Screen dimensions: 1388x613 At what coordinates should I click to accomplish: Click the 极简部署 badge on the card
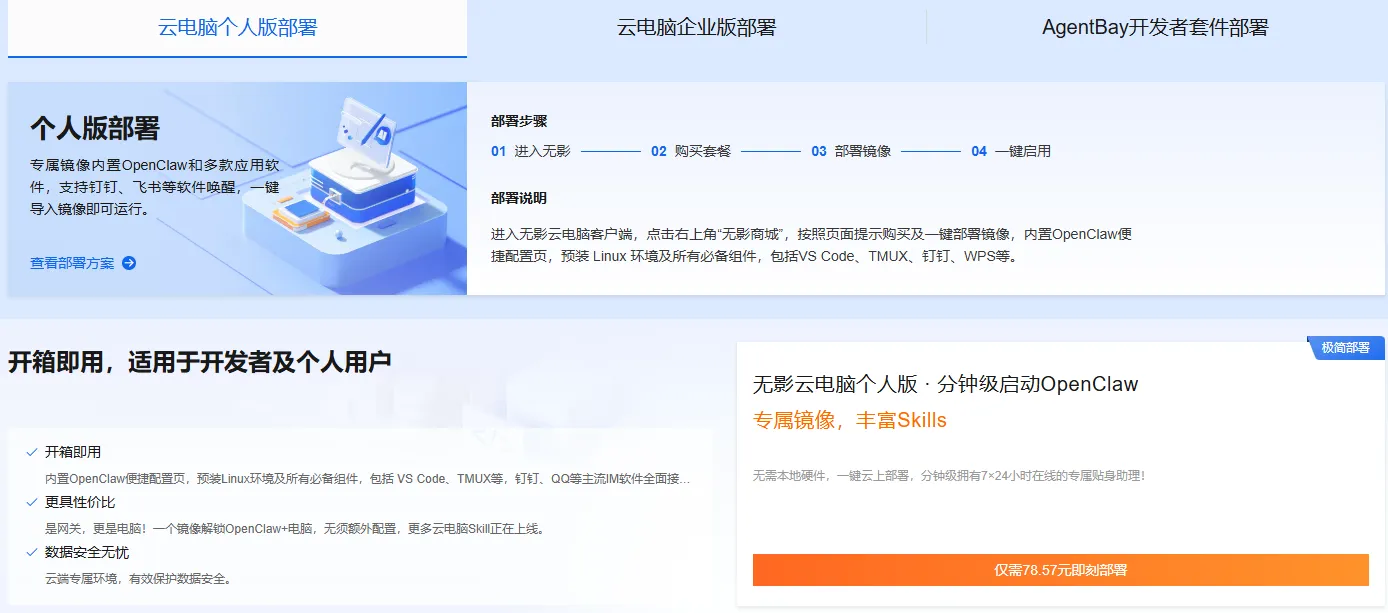1346,348
